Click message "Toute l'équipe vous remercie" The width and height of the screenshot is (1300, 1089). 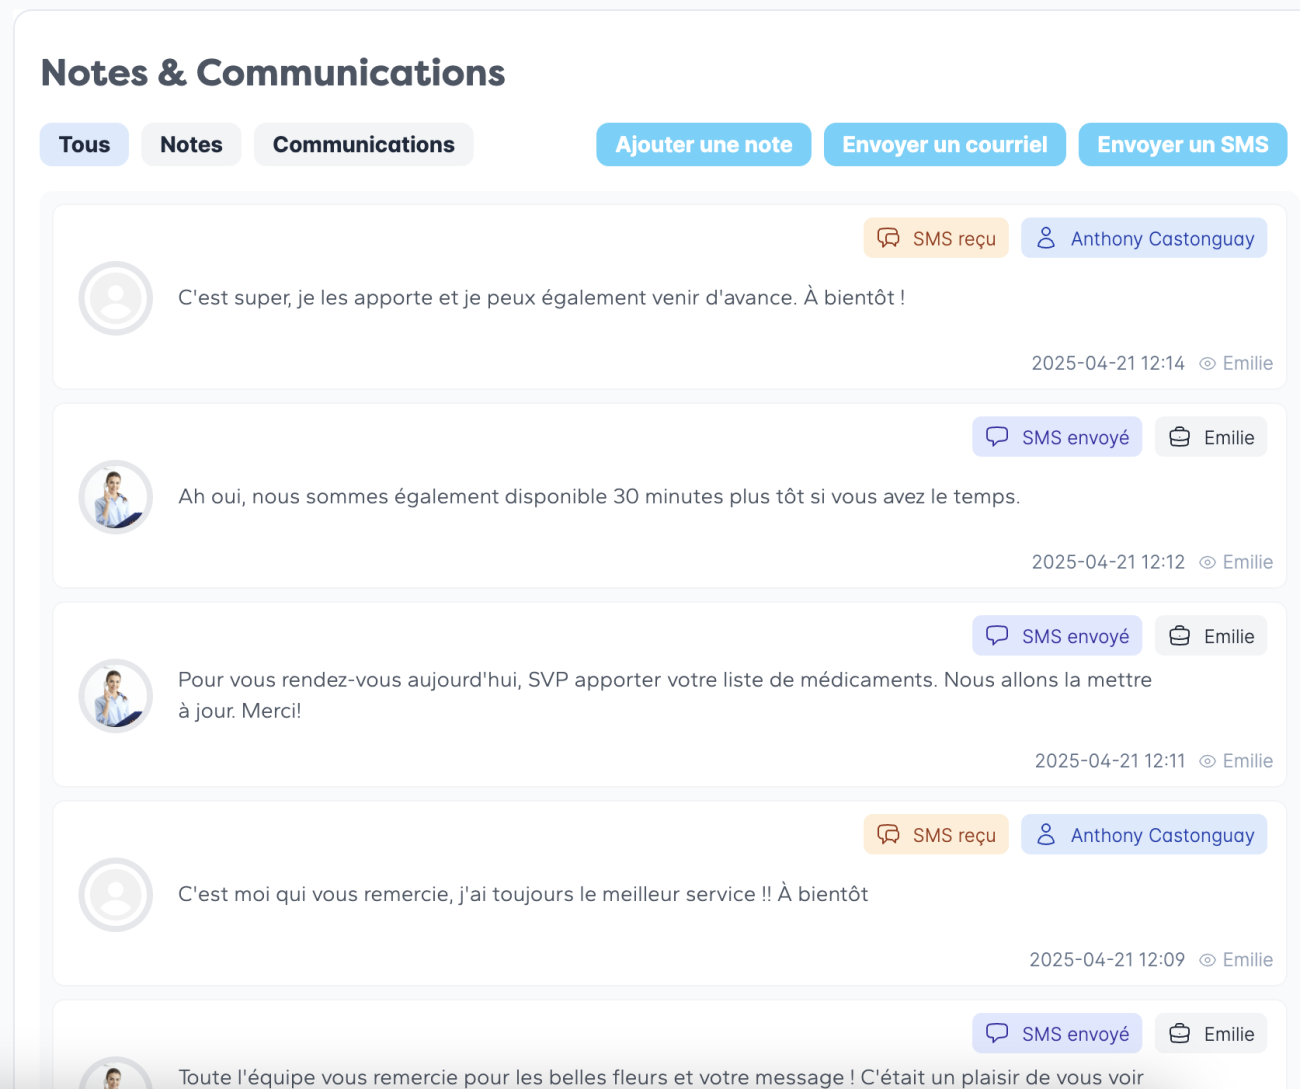[660, 1077]
